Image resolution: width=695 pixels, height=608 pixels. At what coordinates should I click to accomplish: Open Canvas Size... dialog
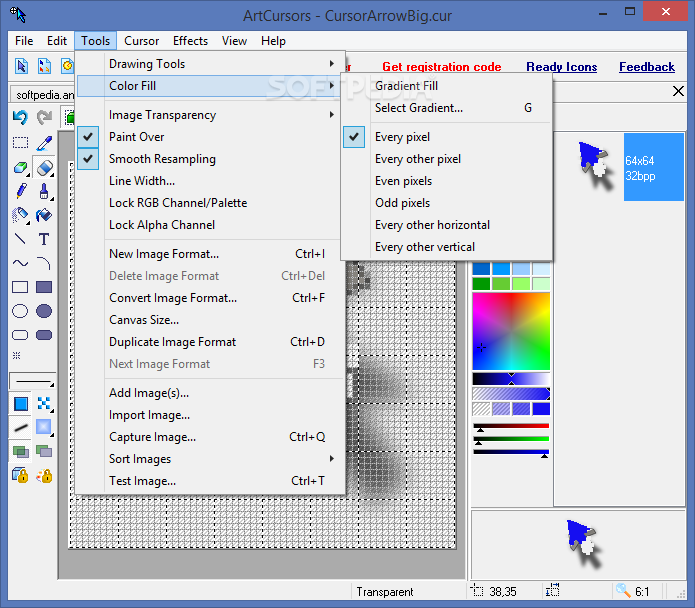tap(209, 320)
